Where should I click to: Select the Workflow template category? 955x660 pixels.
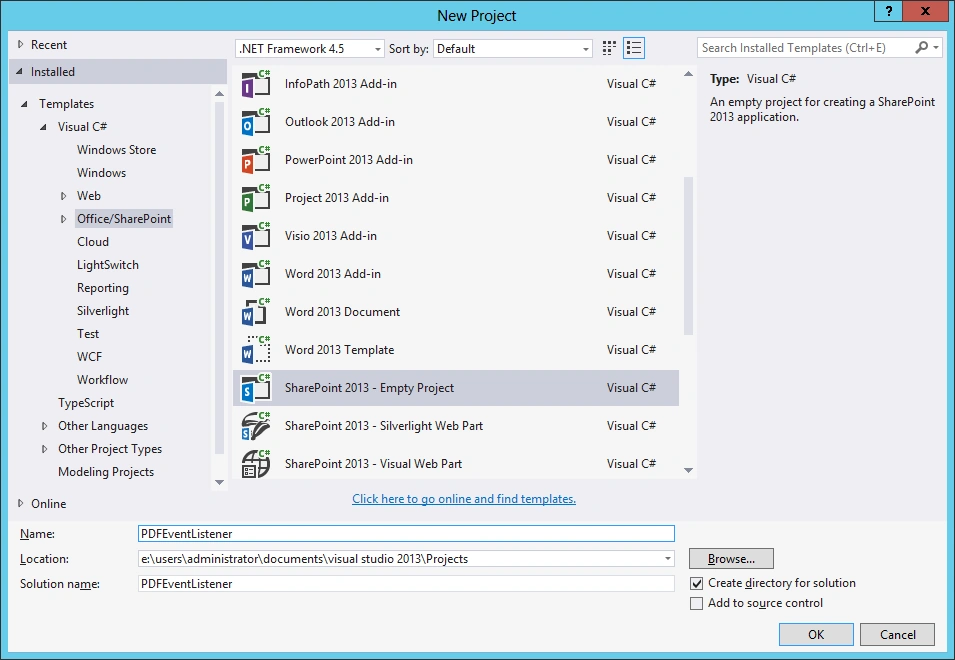click(102, 380)
